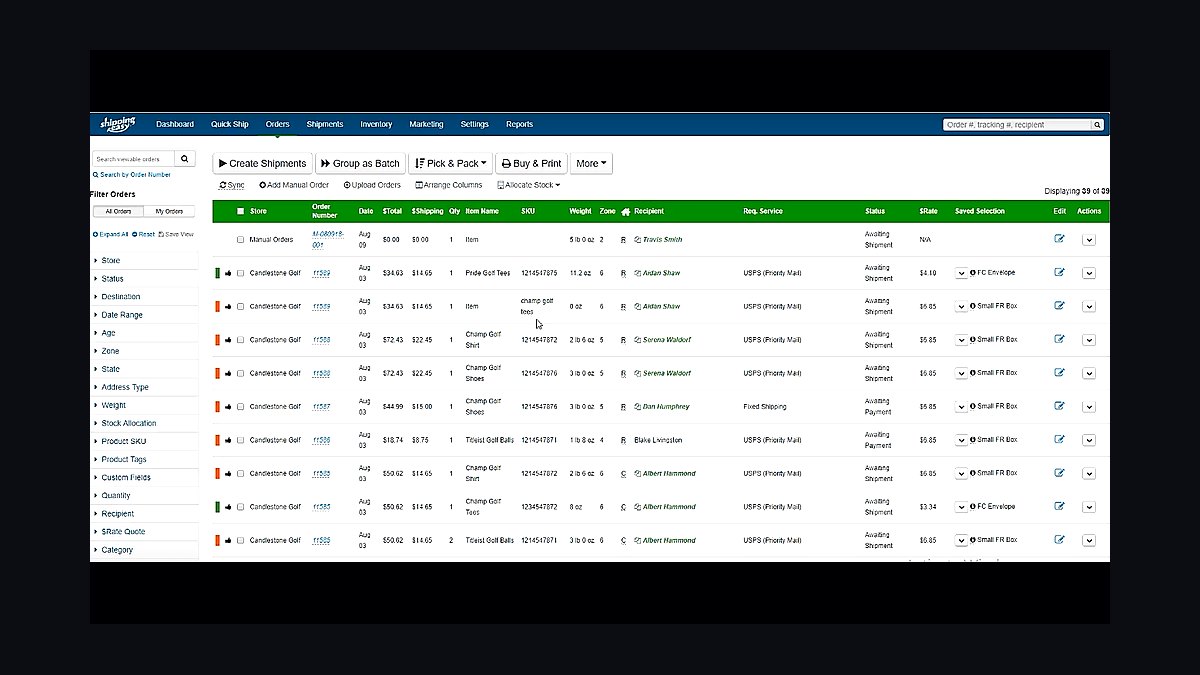Open the Actions dropdown for Blake Livingston order
Screen dimensions: 1200x675
(1089, 440)
